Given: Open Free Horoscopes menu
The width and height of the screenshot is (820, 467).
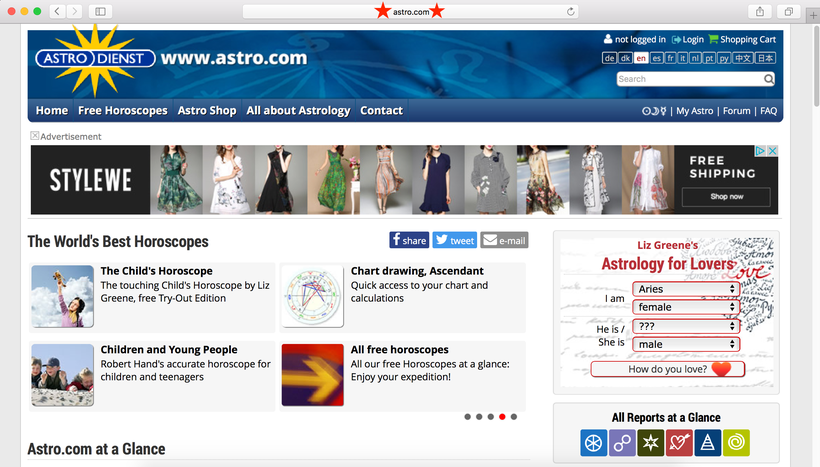Looking at the screenshot, I should pos(122,110).
